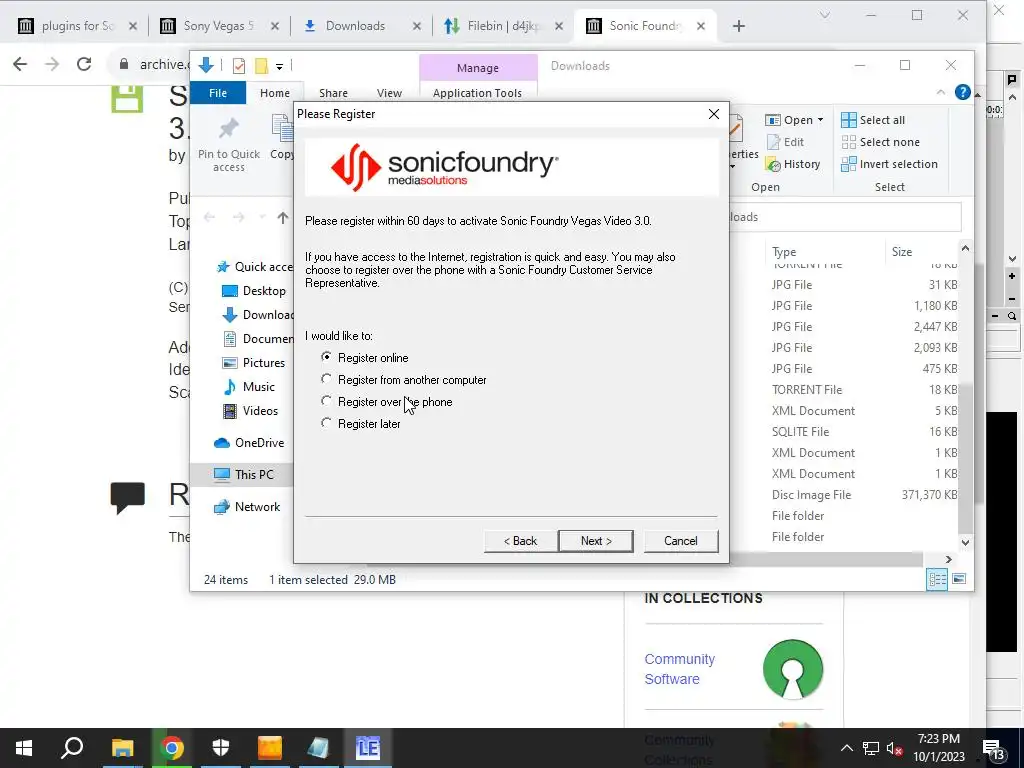Open File Explorer help icon
The height and width of the screenshot is (768, 1024).
click(x=962, y=92)
